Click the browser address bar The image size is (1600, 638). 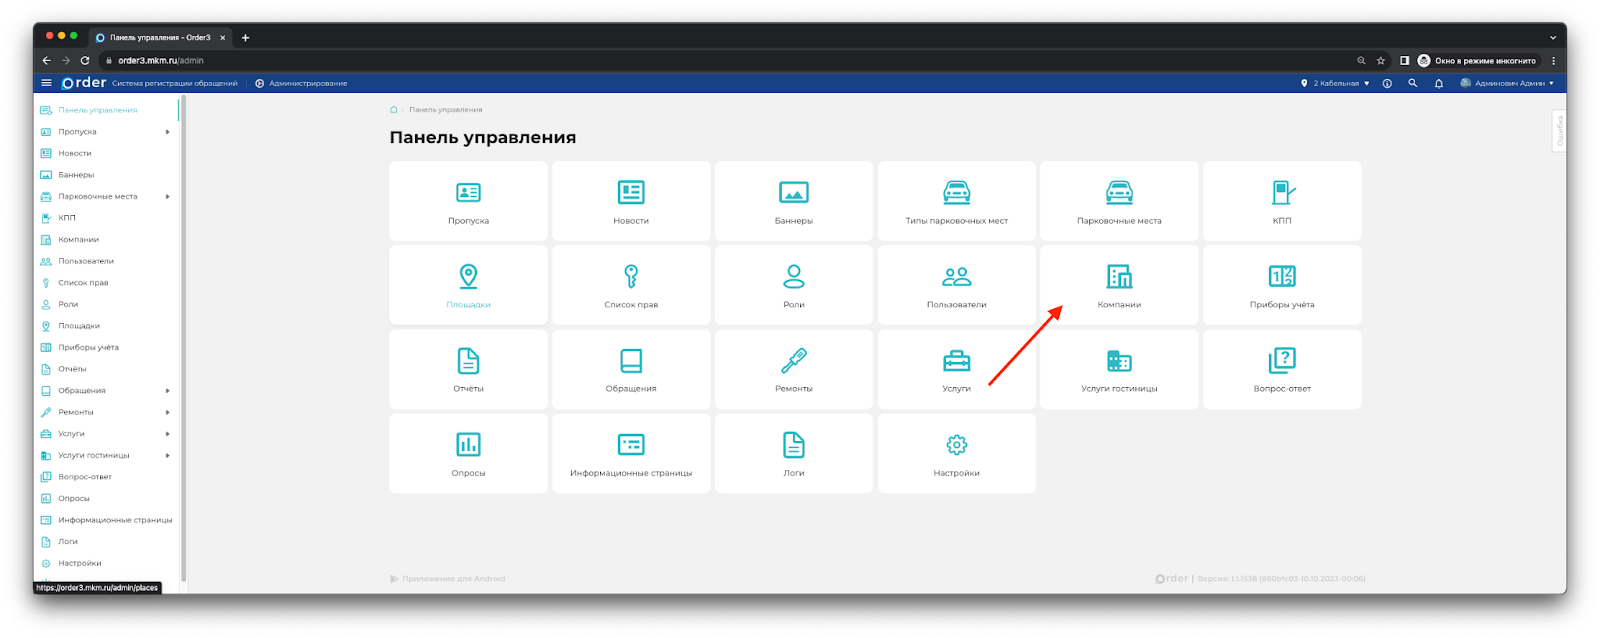point(700,61)
